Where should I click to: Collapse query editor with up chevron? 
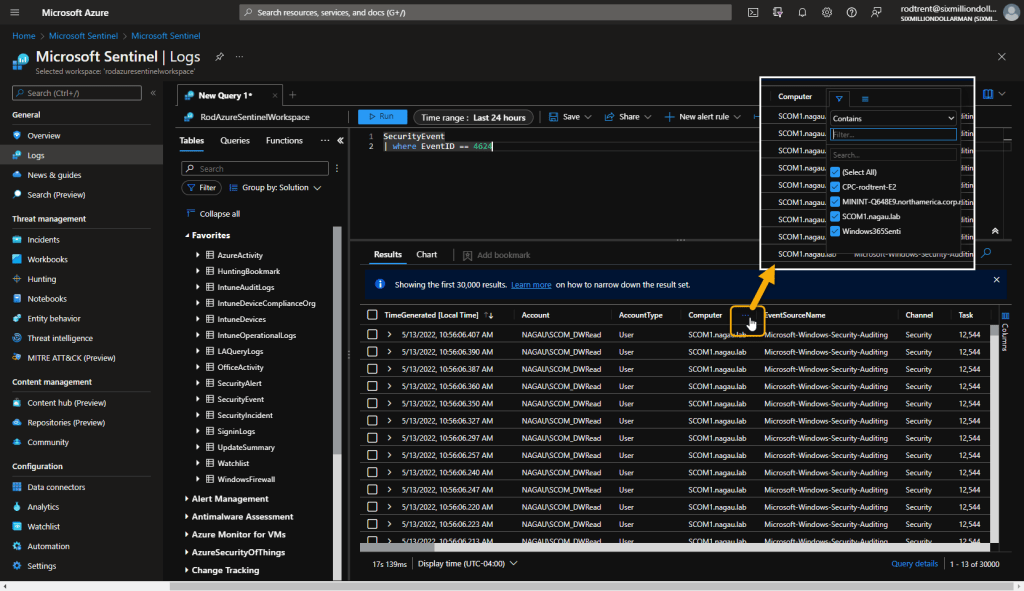click(x=995, y=231)
